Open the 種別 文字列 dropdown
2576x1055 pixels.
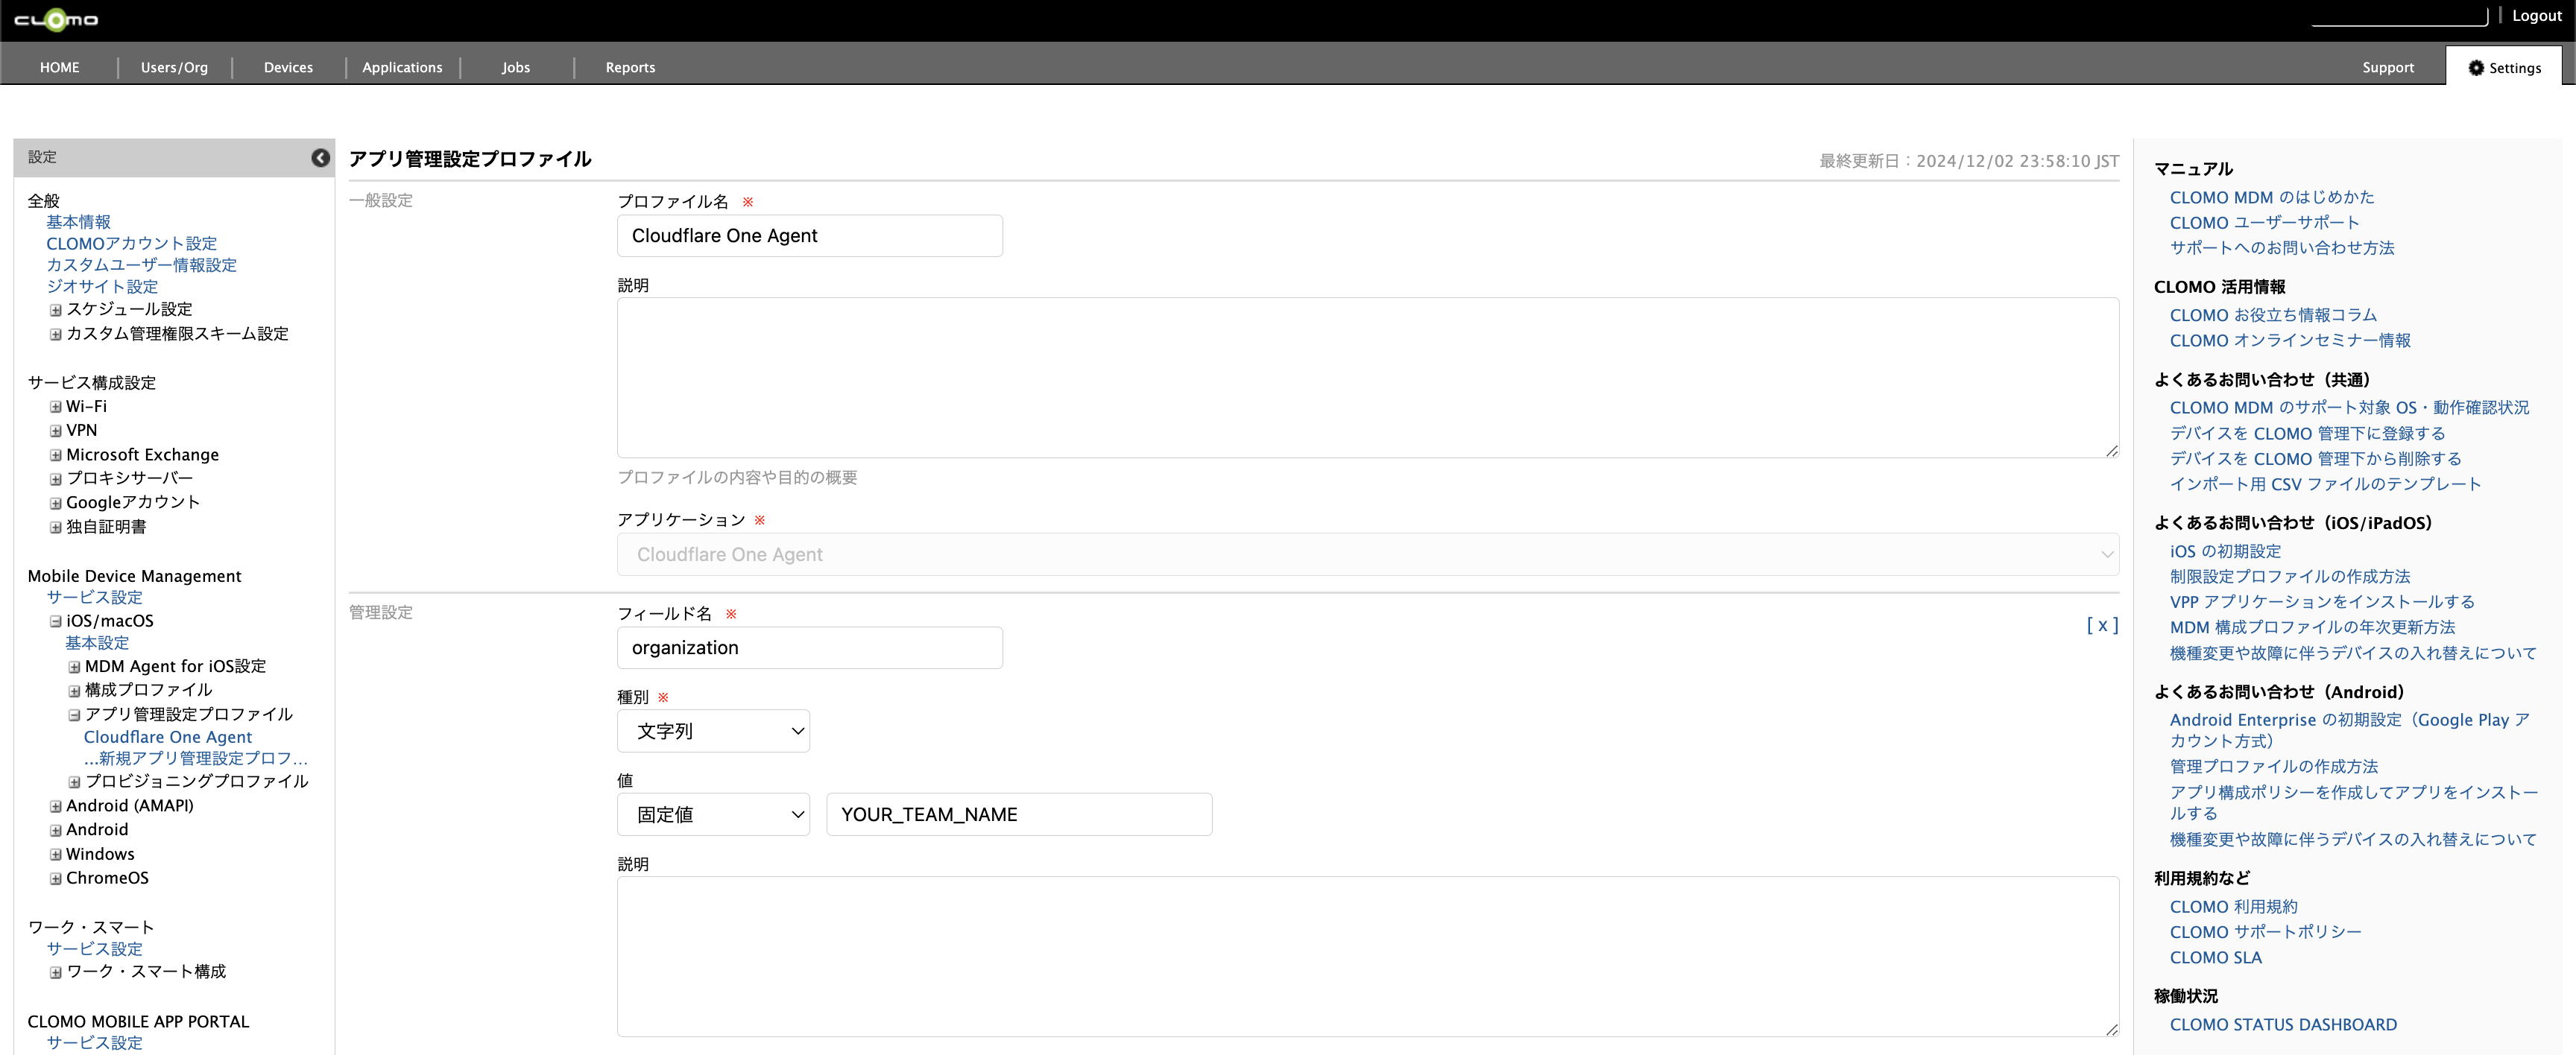pyautogui.click(x=713, y=731)
